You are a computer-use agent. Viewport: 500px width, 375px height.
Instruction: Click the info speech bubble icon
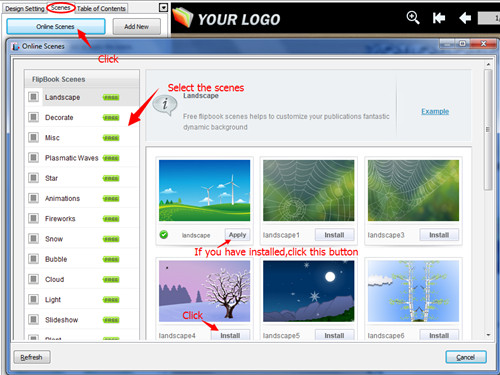(165, 105)
